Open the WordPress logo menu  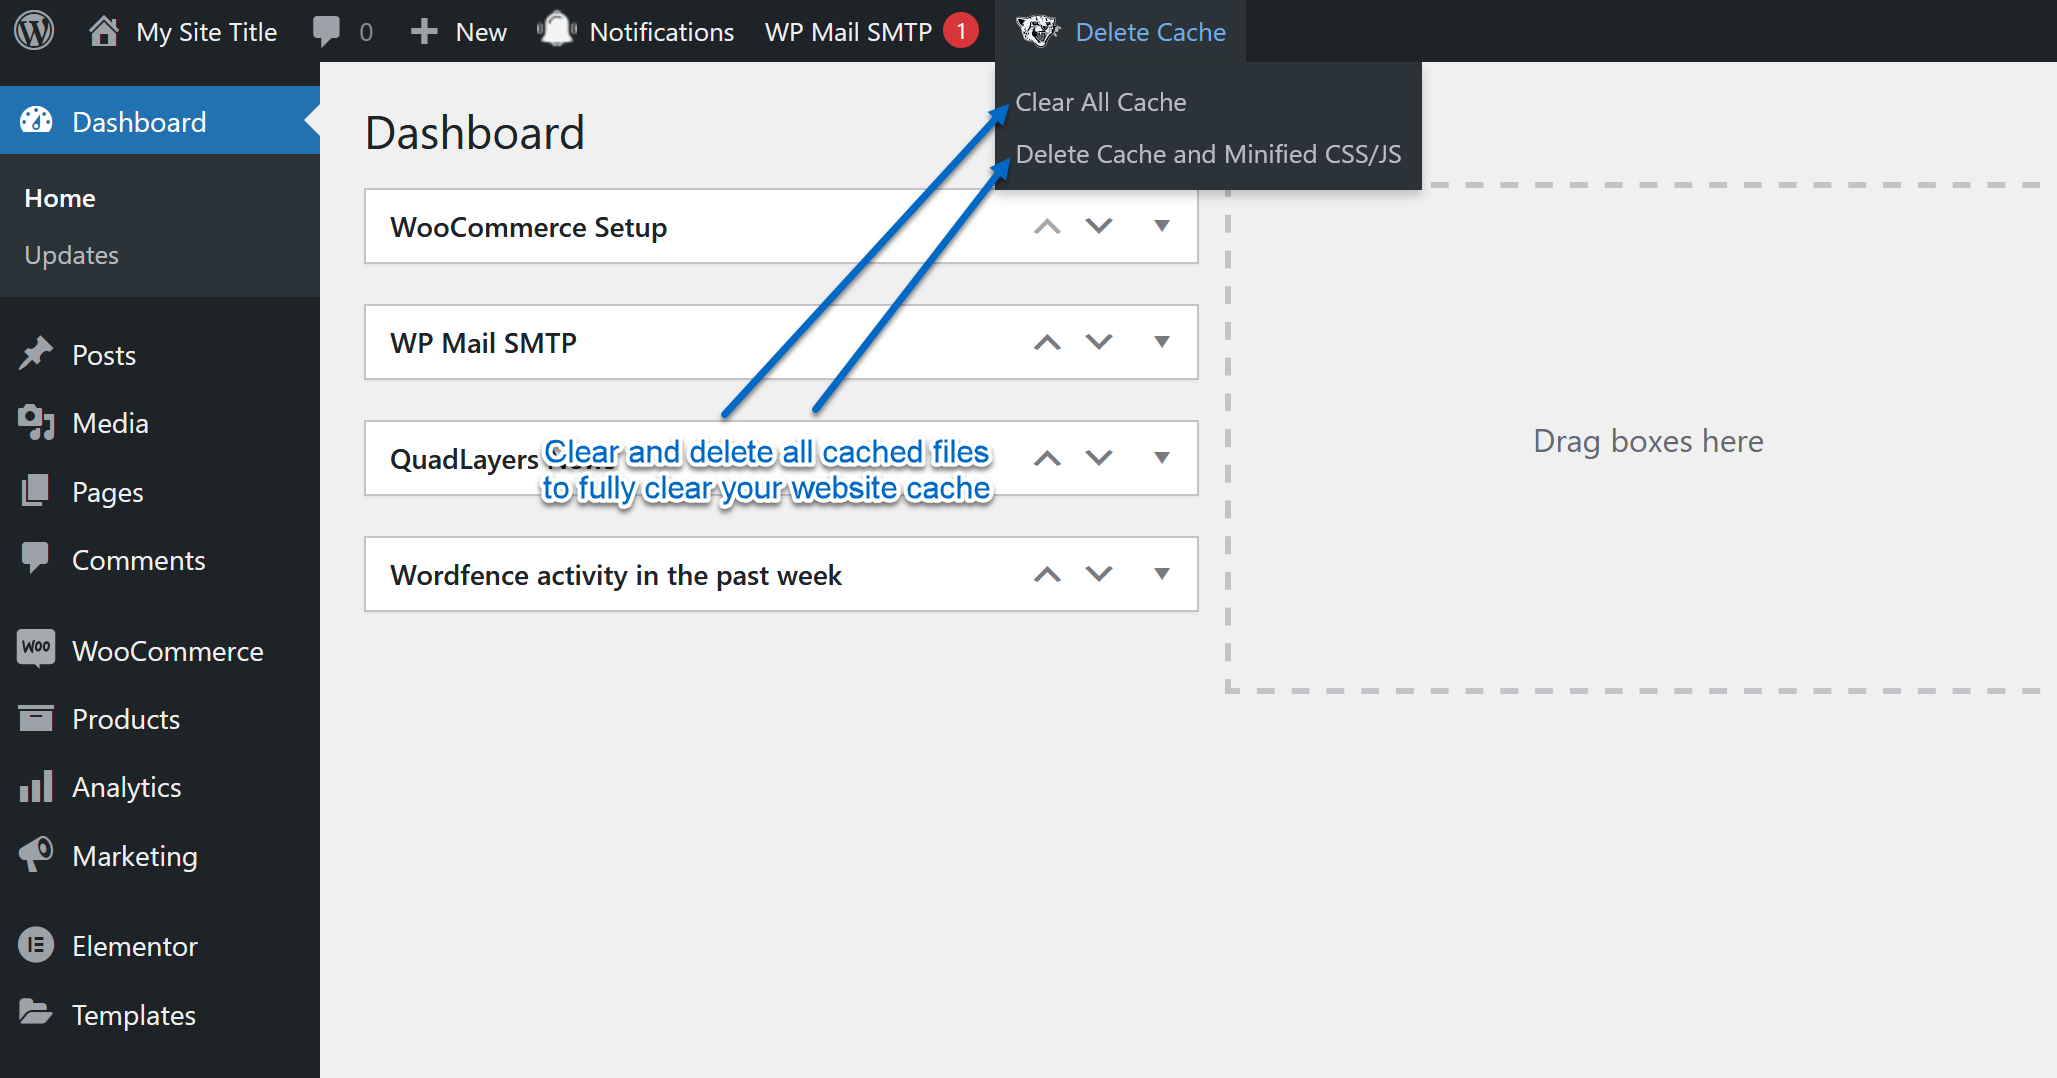pos(34,31)
